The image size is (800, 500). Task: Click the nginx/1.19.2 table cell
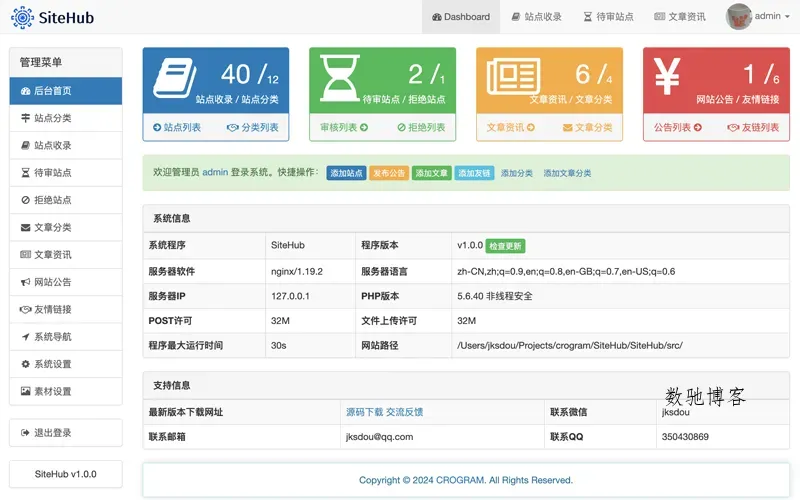click(x=310, y=271)
